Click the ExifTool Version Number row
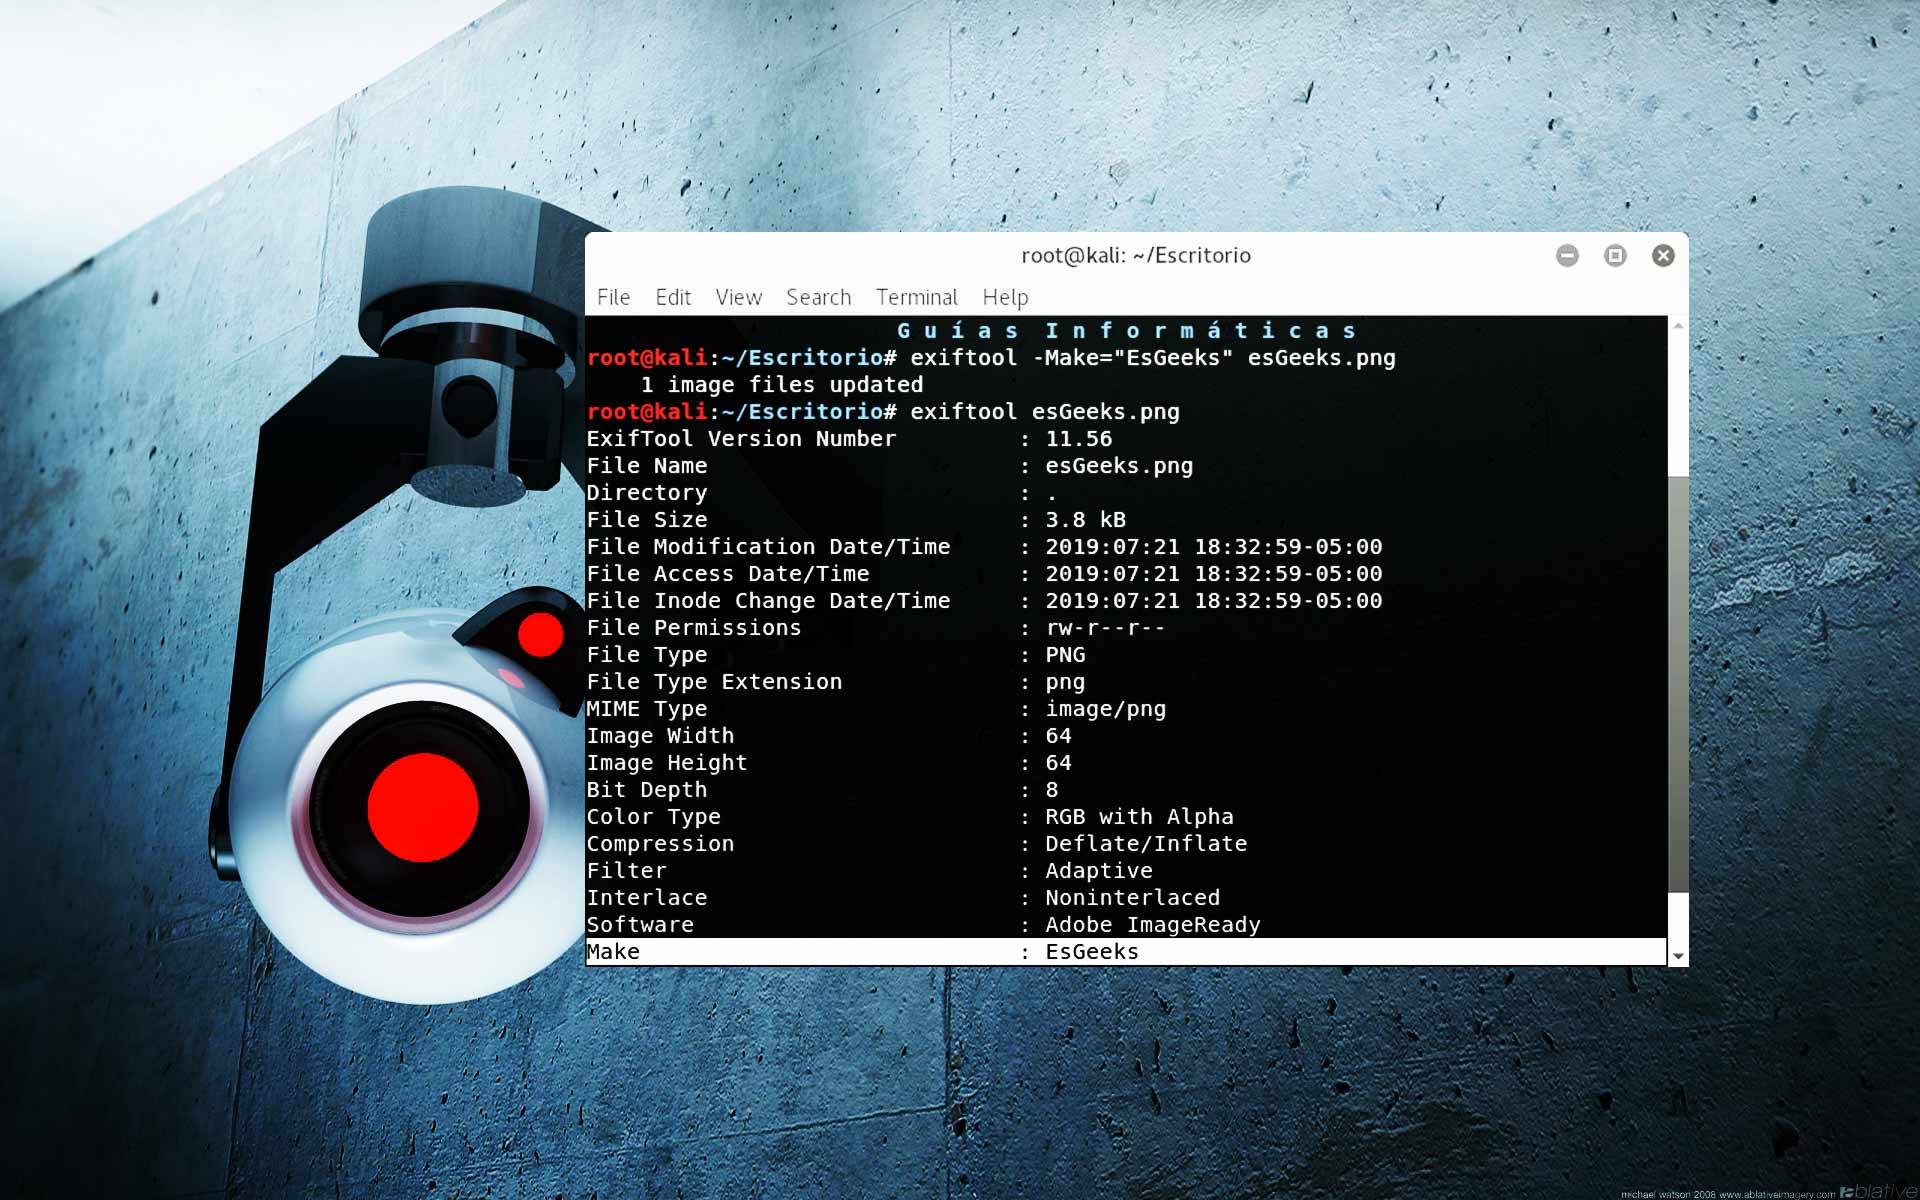1920x1200 pixels. point(848,439)
